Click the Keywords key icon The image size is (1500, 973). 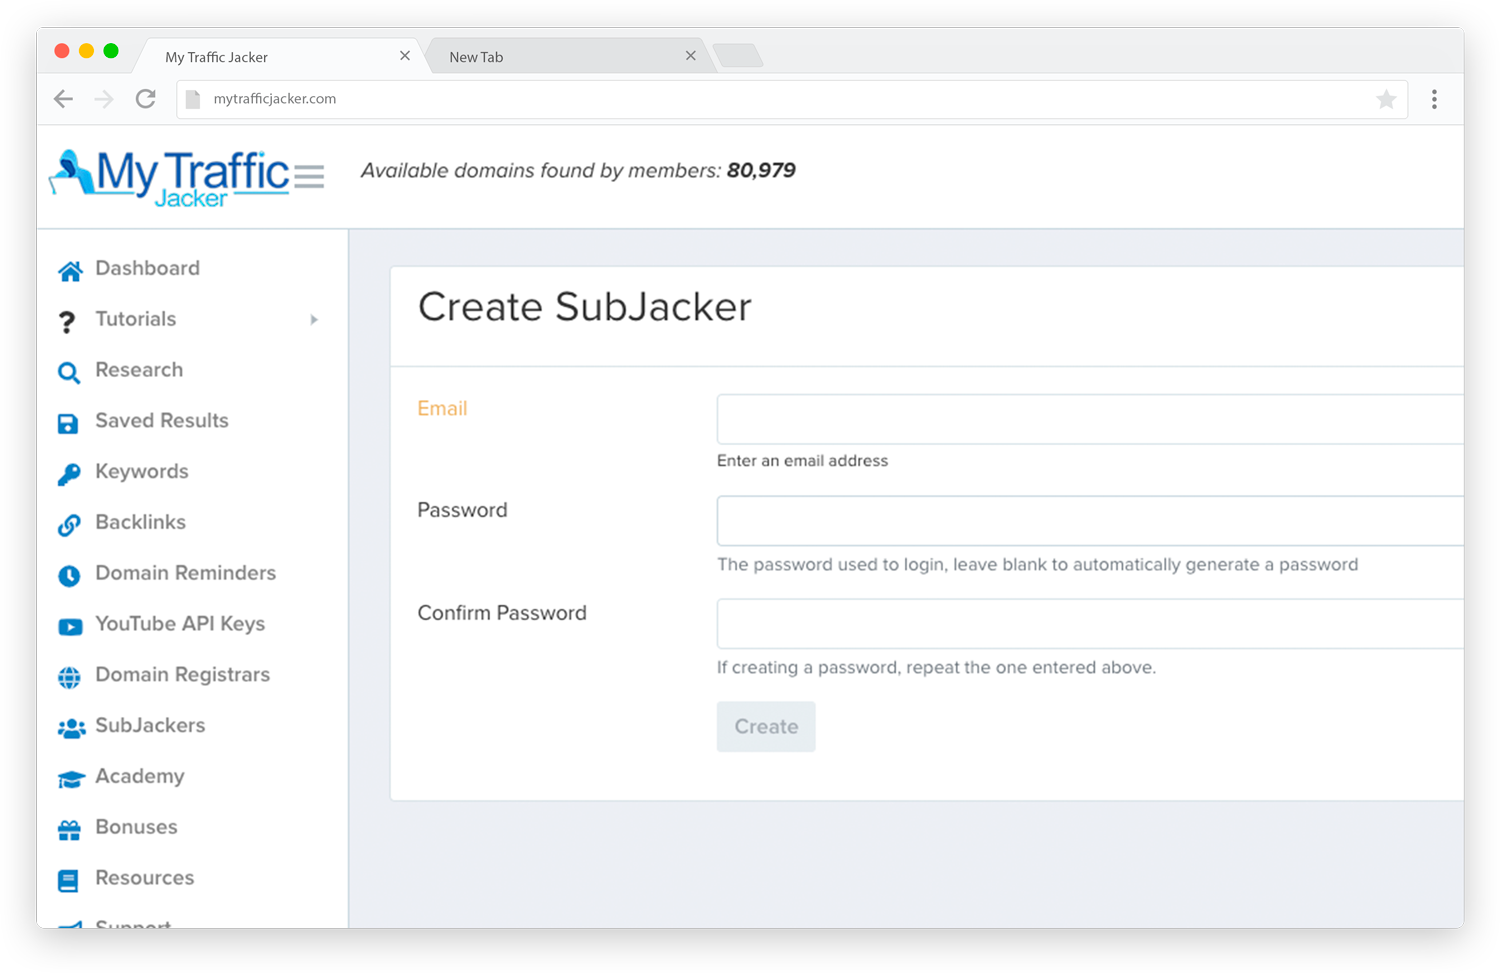click(68, 474)
